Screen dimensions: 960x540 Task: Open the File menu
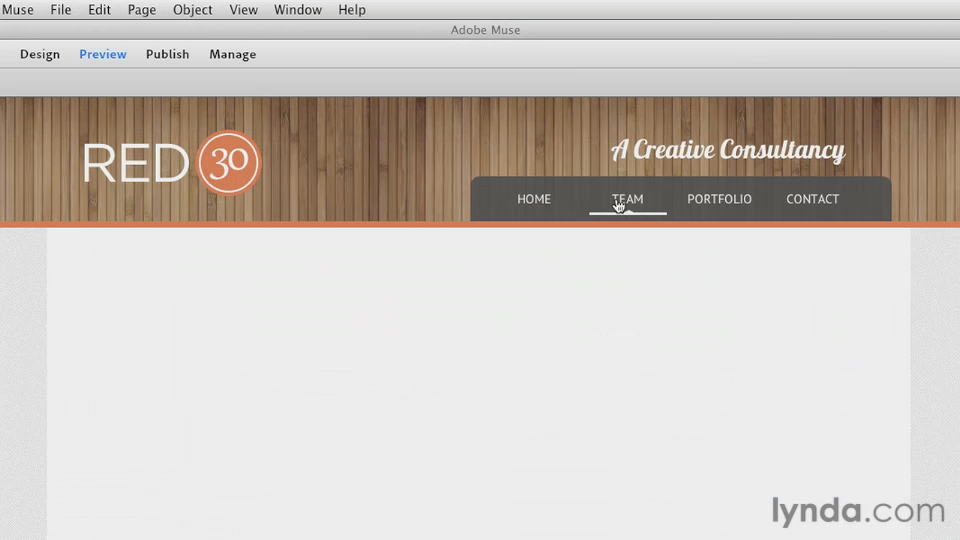tap(61, 10)
